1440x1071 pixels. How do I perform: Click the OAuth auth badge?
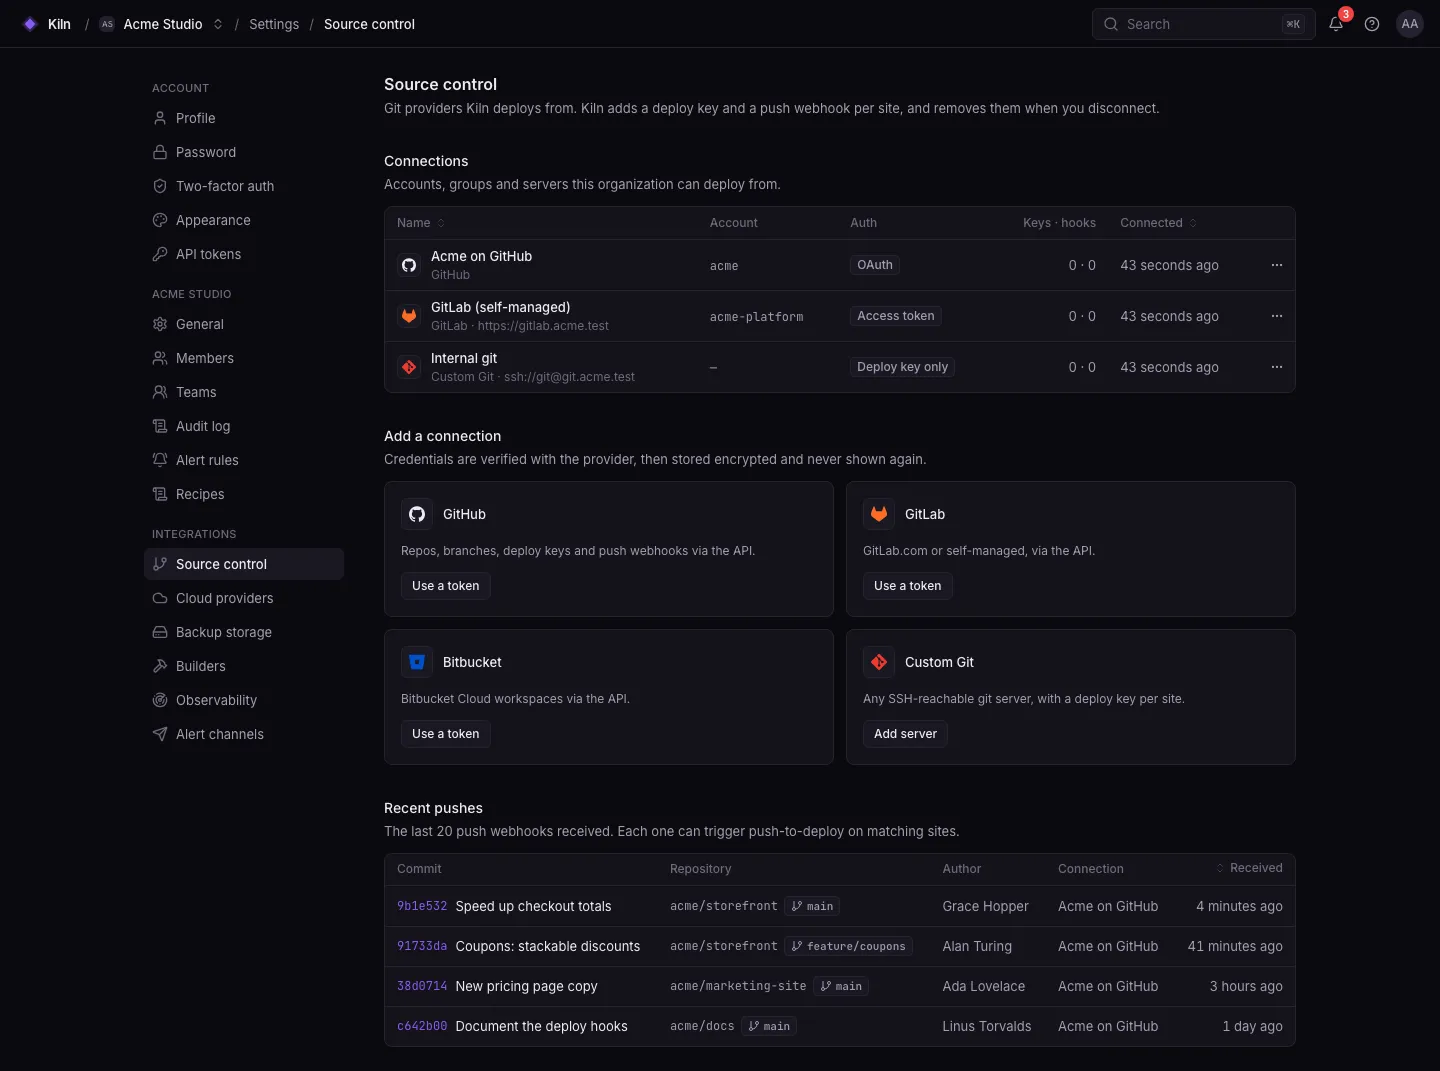point(875,265)
